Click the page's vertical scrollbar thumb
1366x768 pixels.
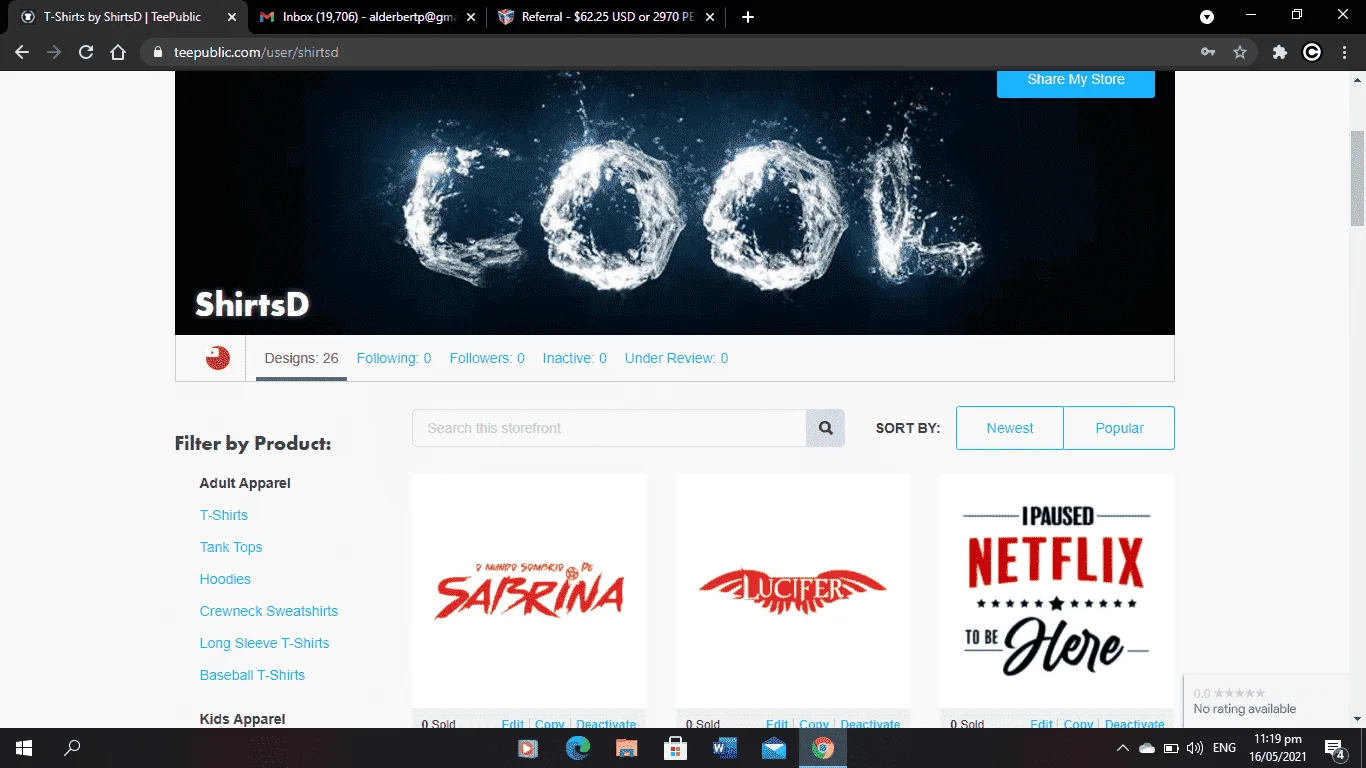tap(1358, 178)
